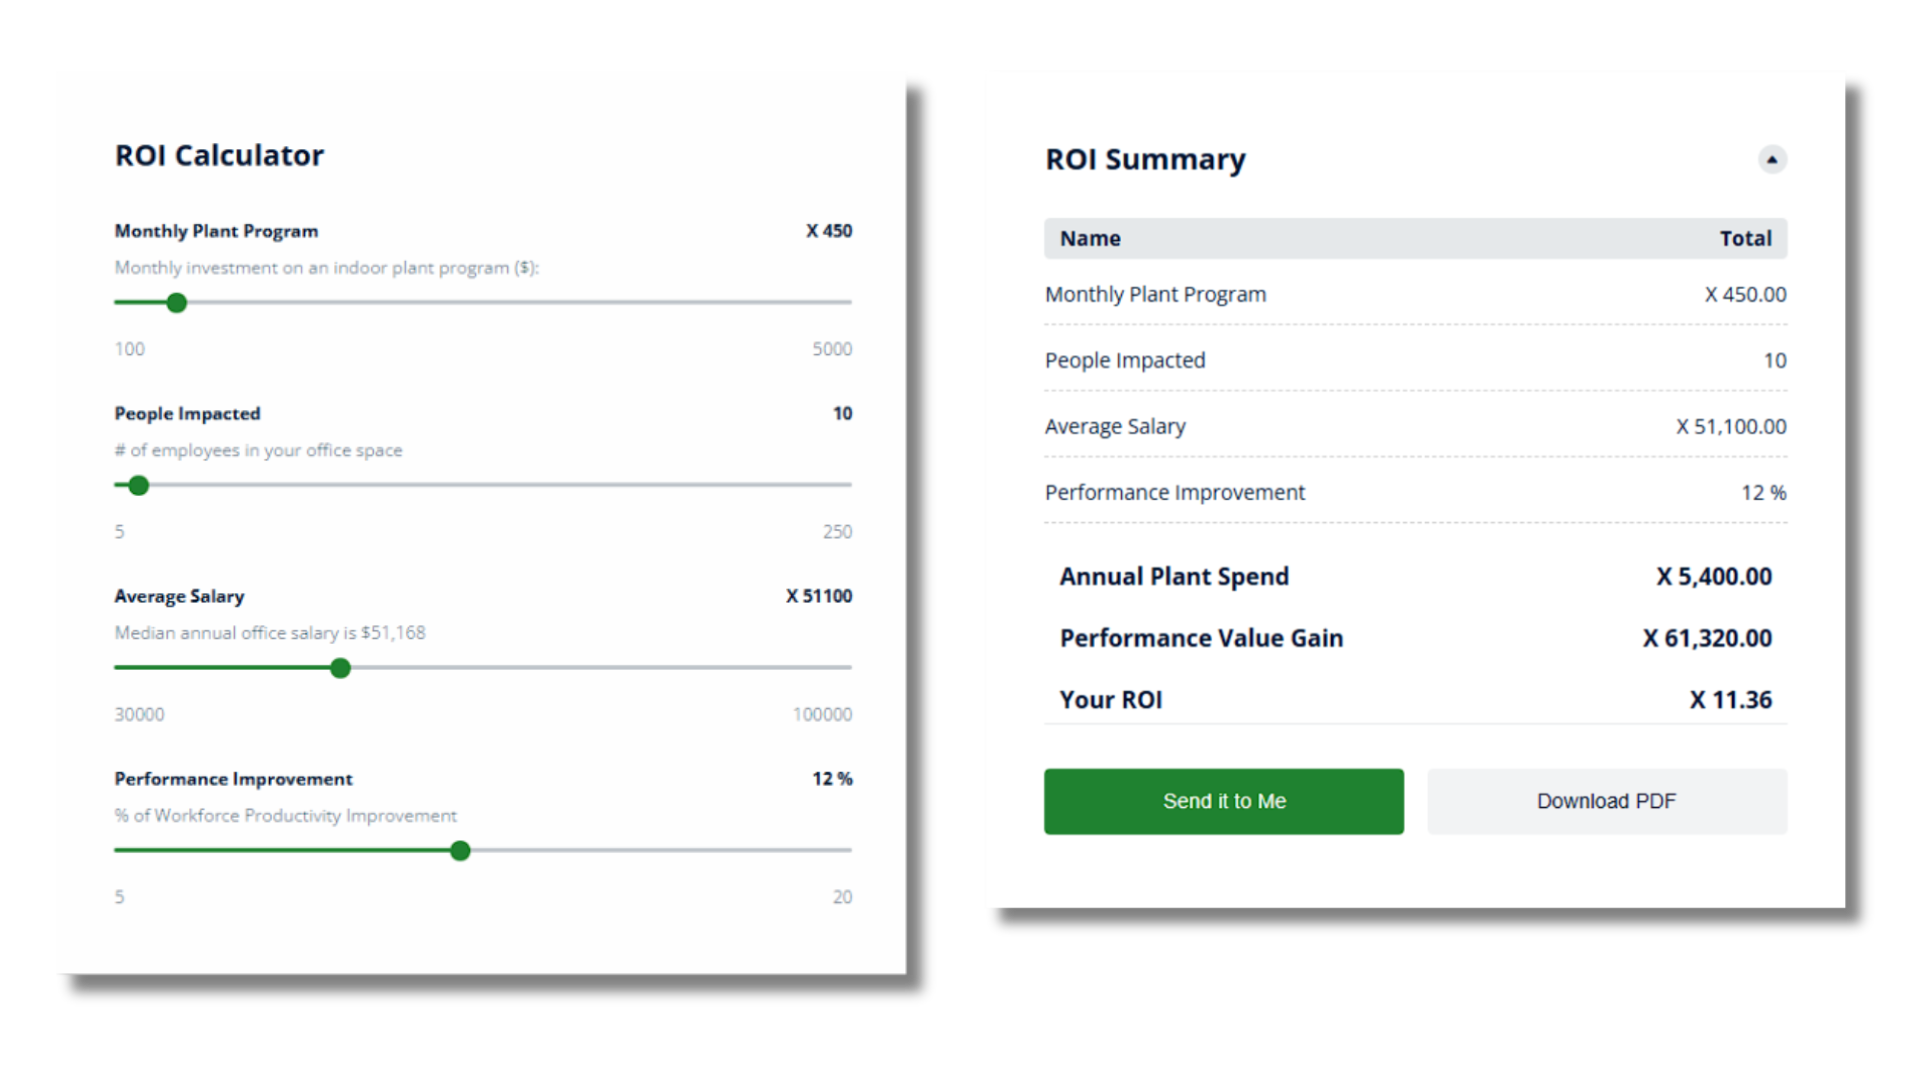Viewport: 1920px width, 1080px height.
Task: Click the Performance Value Gain row
Action: pos(1415,638)
